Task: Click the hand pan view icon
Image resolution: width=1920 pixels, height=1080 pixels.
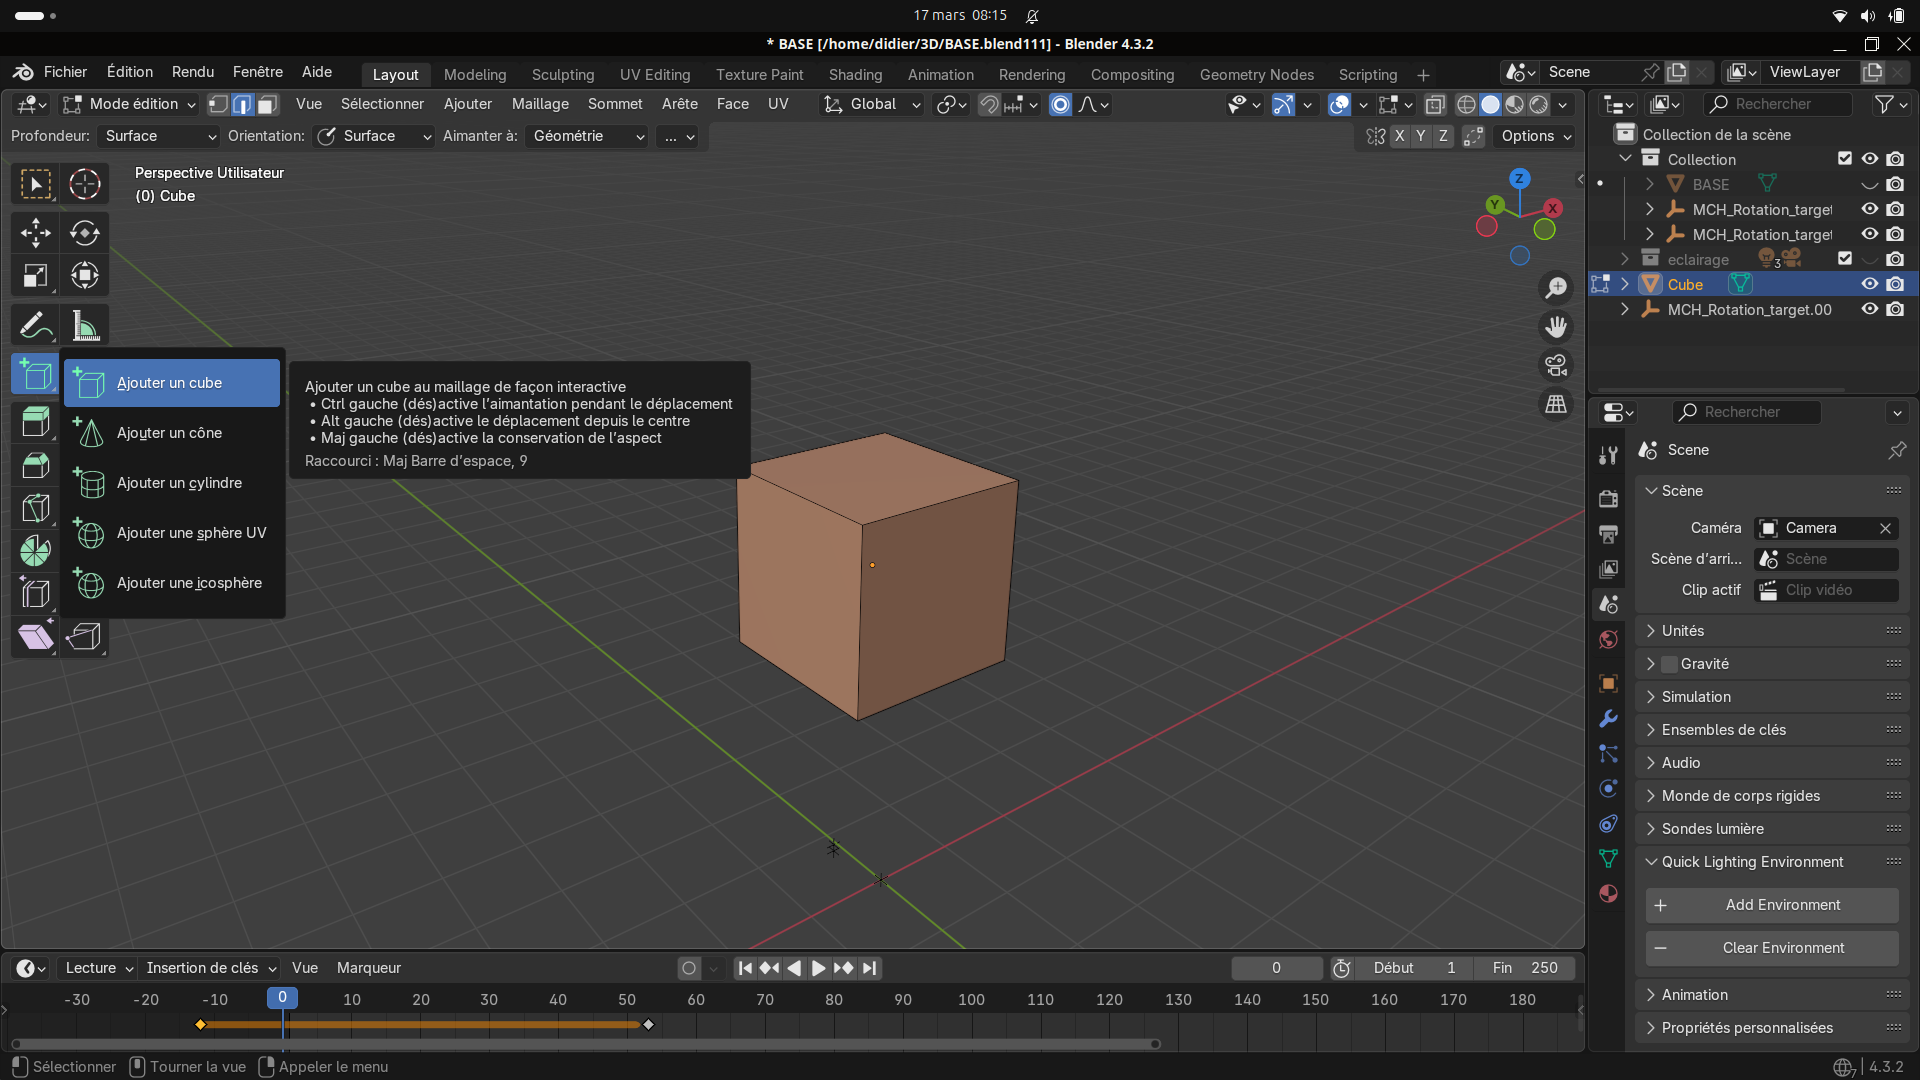Action: pyautogui.click(x=1556, y=327)
